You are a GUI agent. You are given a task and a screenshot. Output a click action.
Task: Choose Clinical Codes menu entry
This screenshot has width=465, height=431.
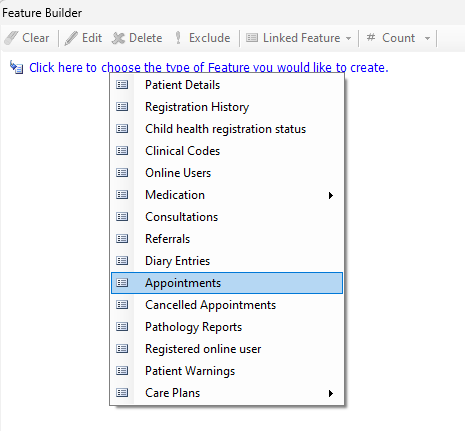coord(227,151)
